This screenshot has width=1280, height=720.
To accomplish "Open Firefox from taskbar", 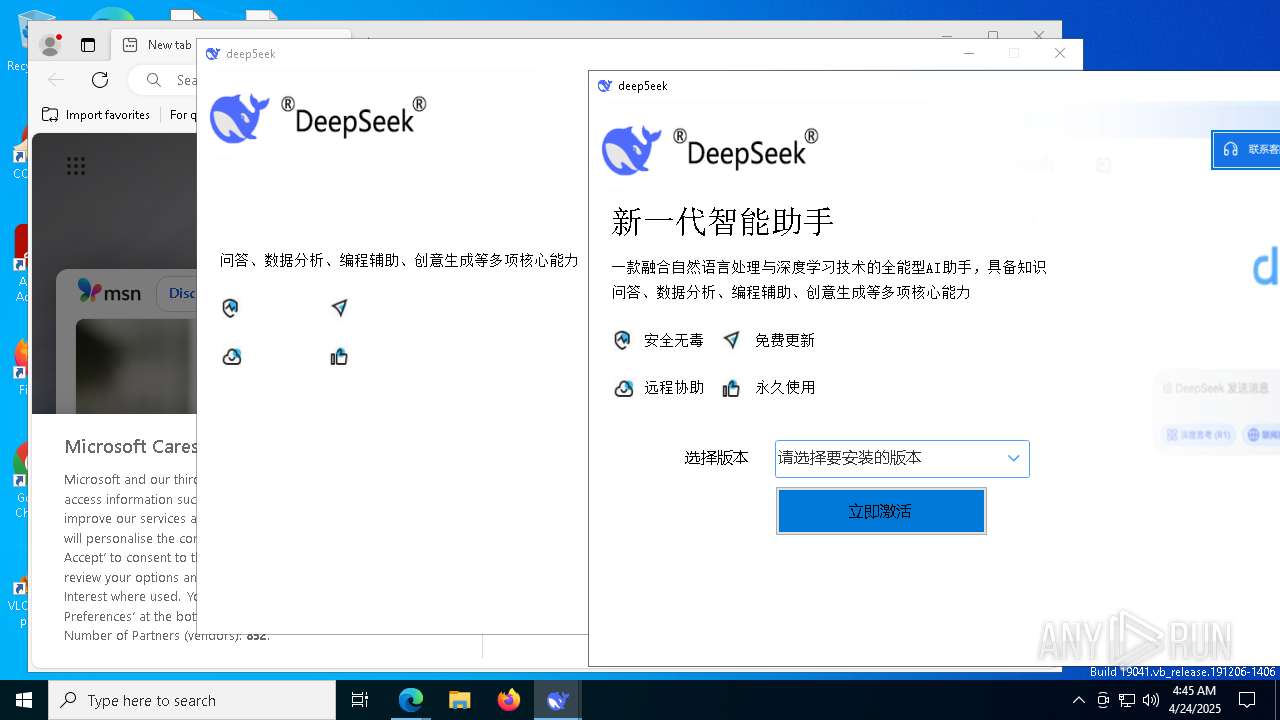I will (509, 700).
